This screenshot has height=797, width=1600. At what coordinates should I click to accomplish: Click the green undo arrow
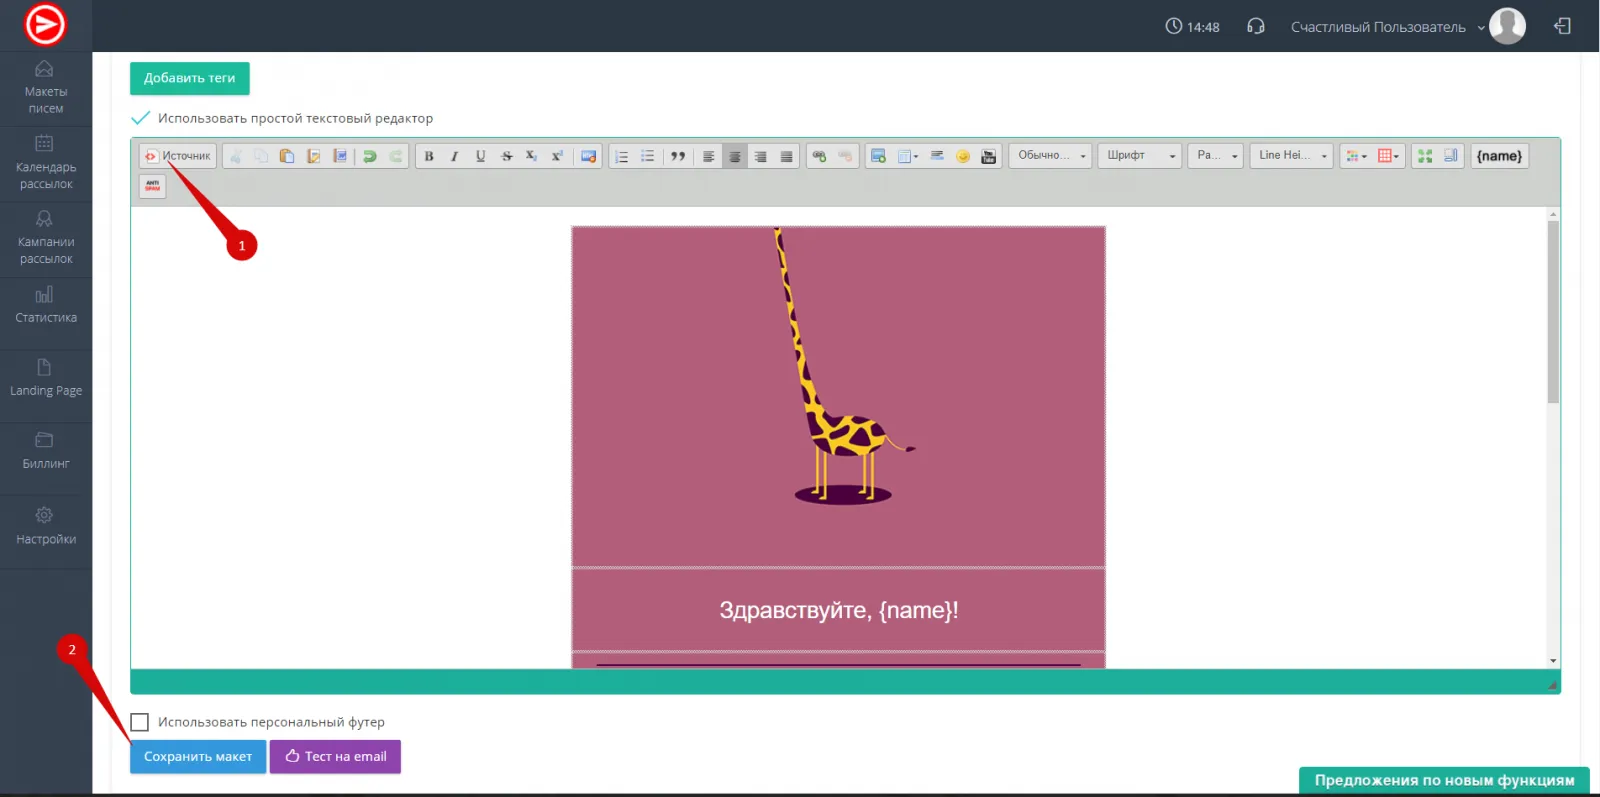pos(369,156)
